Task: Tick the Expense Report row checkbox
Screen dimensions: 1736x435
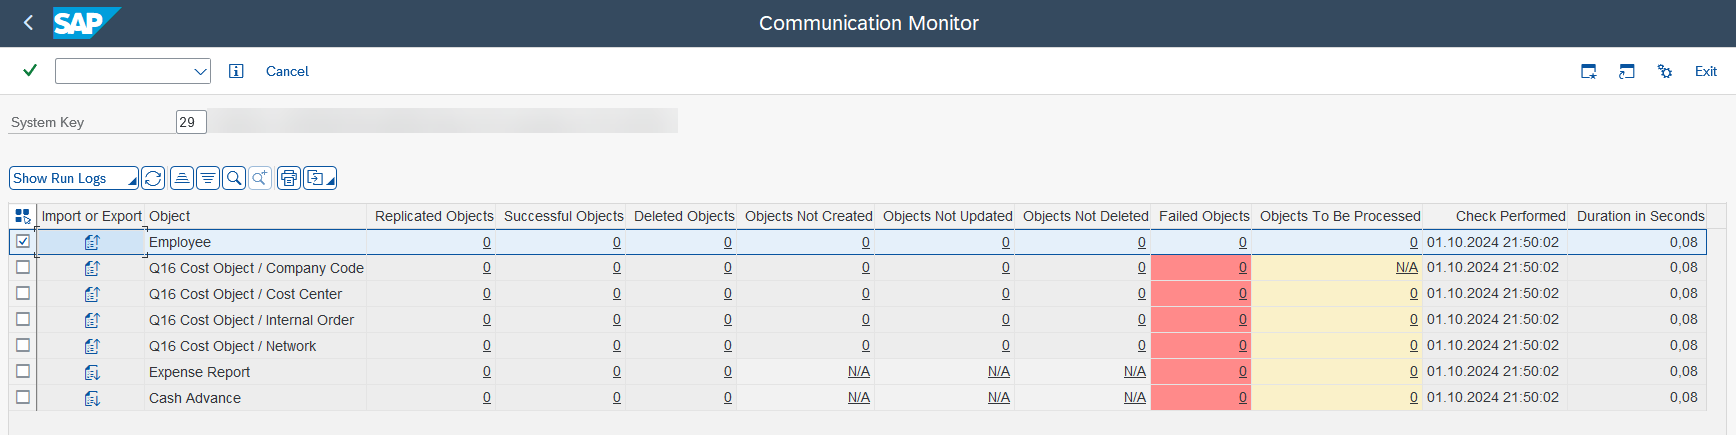Action: (23, 371)
